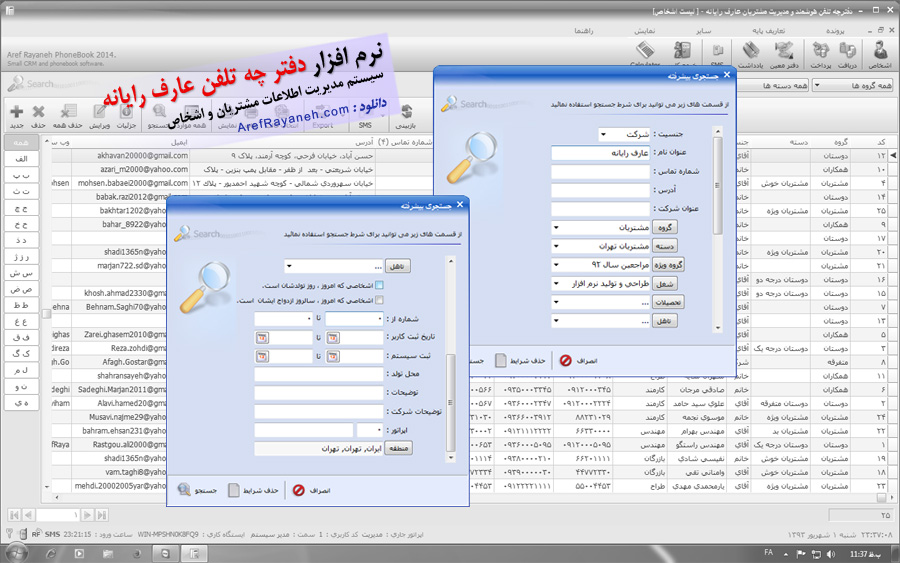Delete record using the حذف icon
The width and height of the screenshot is (900, 563).
(38, 116)
